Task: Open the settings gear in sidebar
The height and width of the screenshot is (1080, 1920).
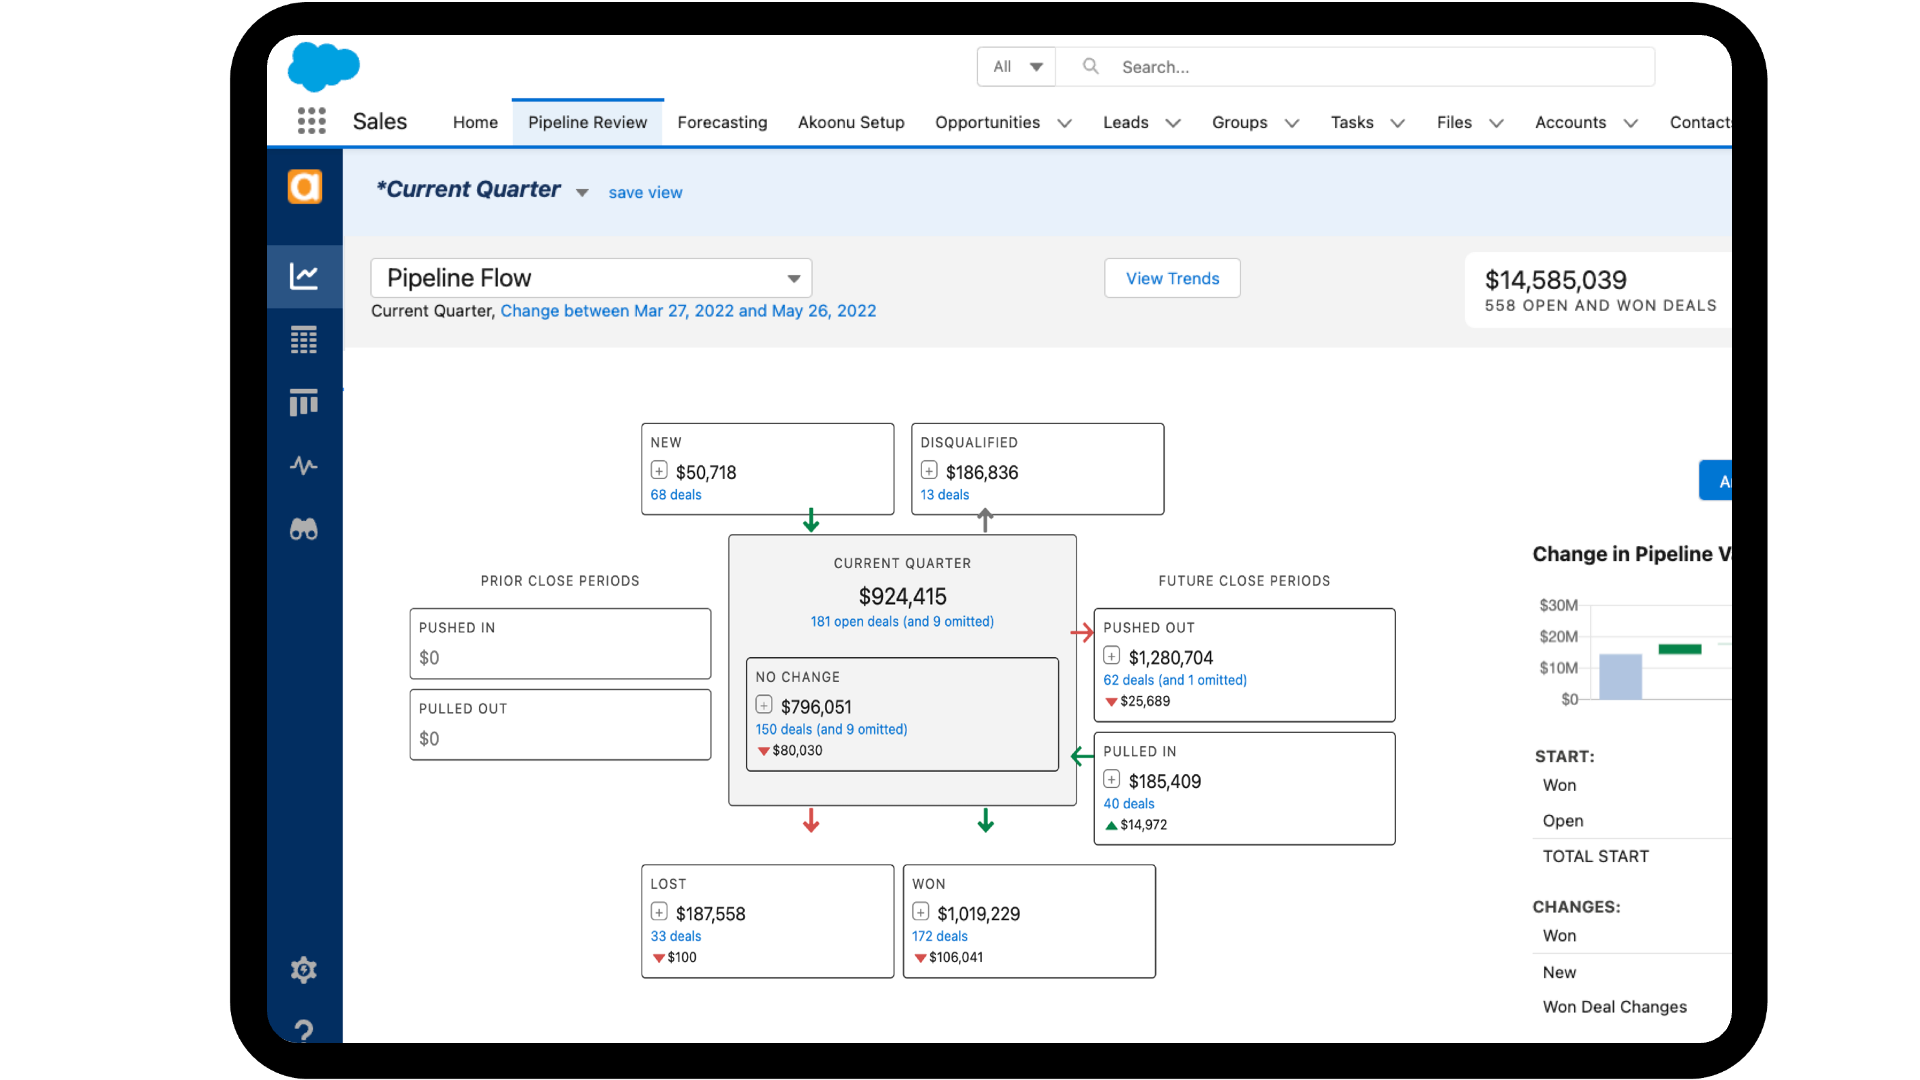Action: click(304, 969)
